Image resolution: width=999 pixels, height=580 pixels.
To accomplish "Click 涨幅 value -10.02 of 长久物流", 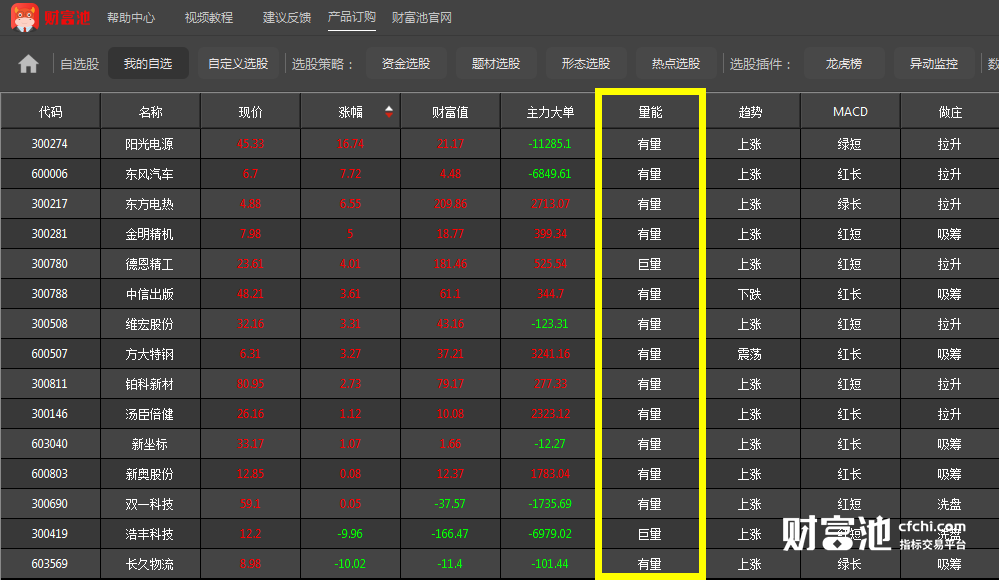I will [350, 563].
